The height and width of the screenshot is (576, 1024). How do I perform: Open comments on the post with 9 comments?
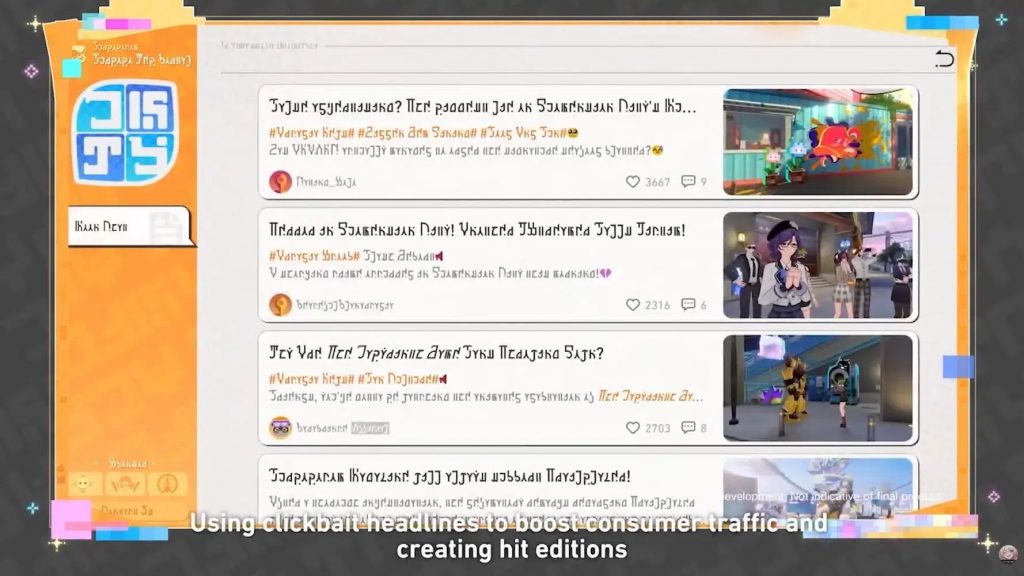coord(689,182)
